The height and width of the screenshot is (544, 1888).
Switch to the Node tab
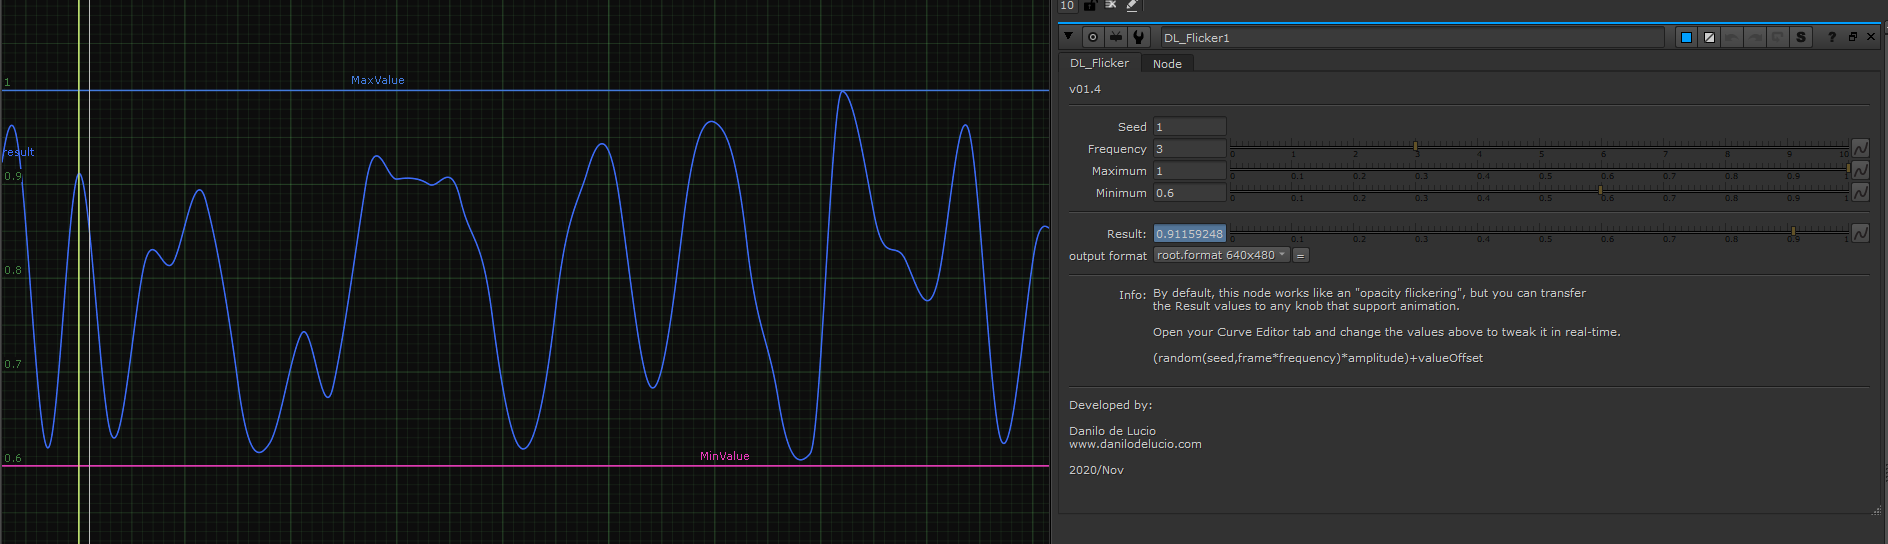[x=1167, y=63]
